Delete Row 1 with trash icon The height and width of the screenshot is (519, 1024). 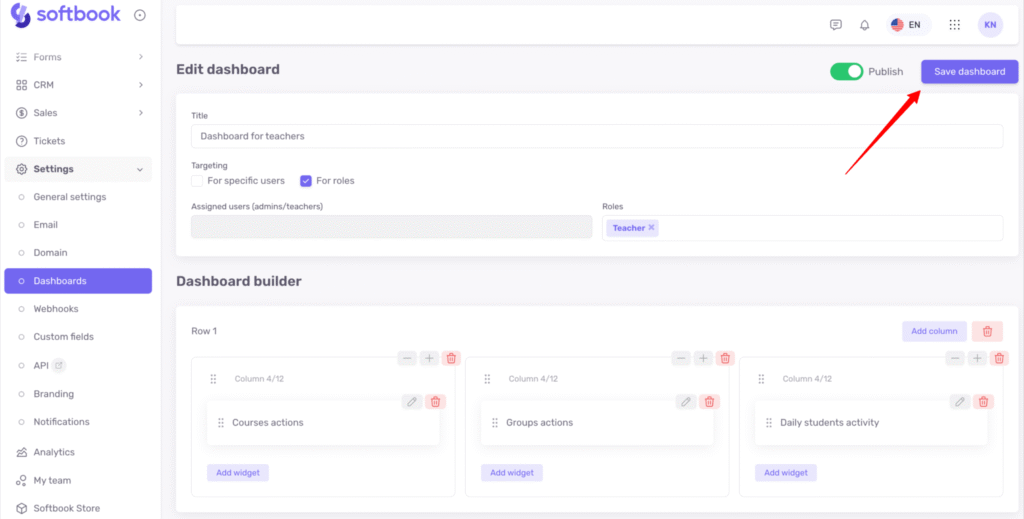pos(987,331)
